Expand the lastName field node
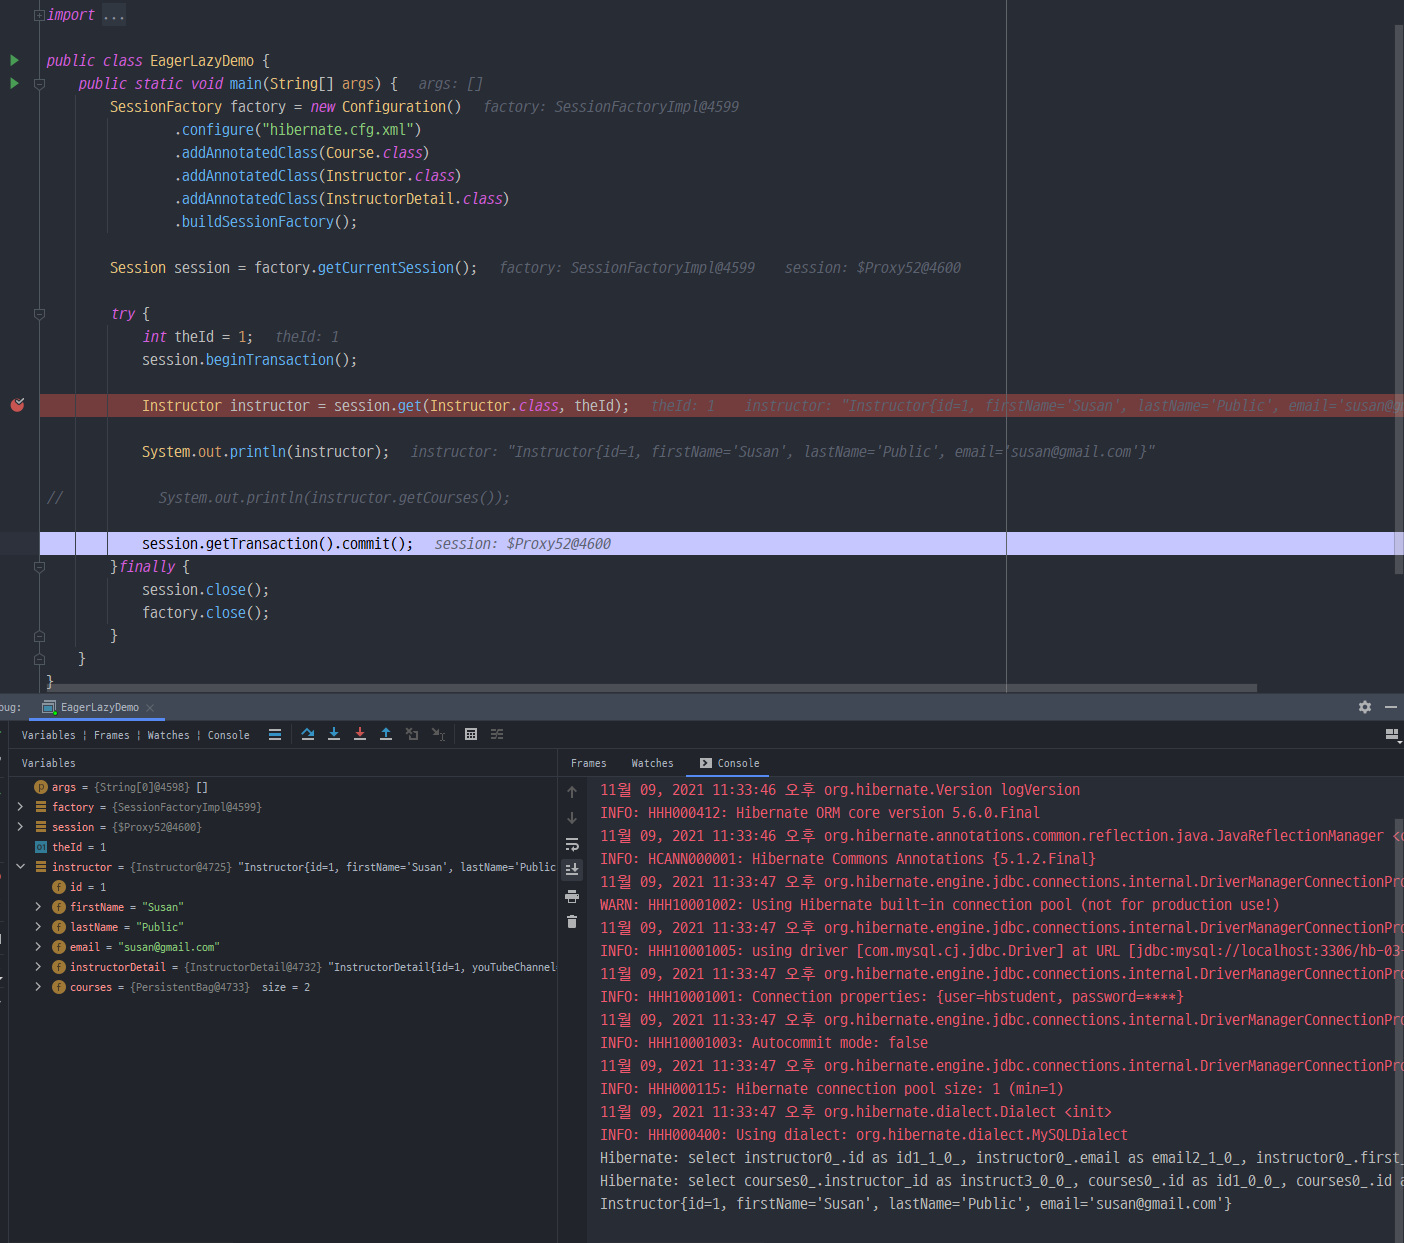 pyautogui.click(x=38, y=927)
